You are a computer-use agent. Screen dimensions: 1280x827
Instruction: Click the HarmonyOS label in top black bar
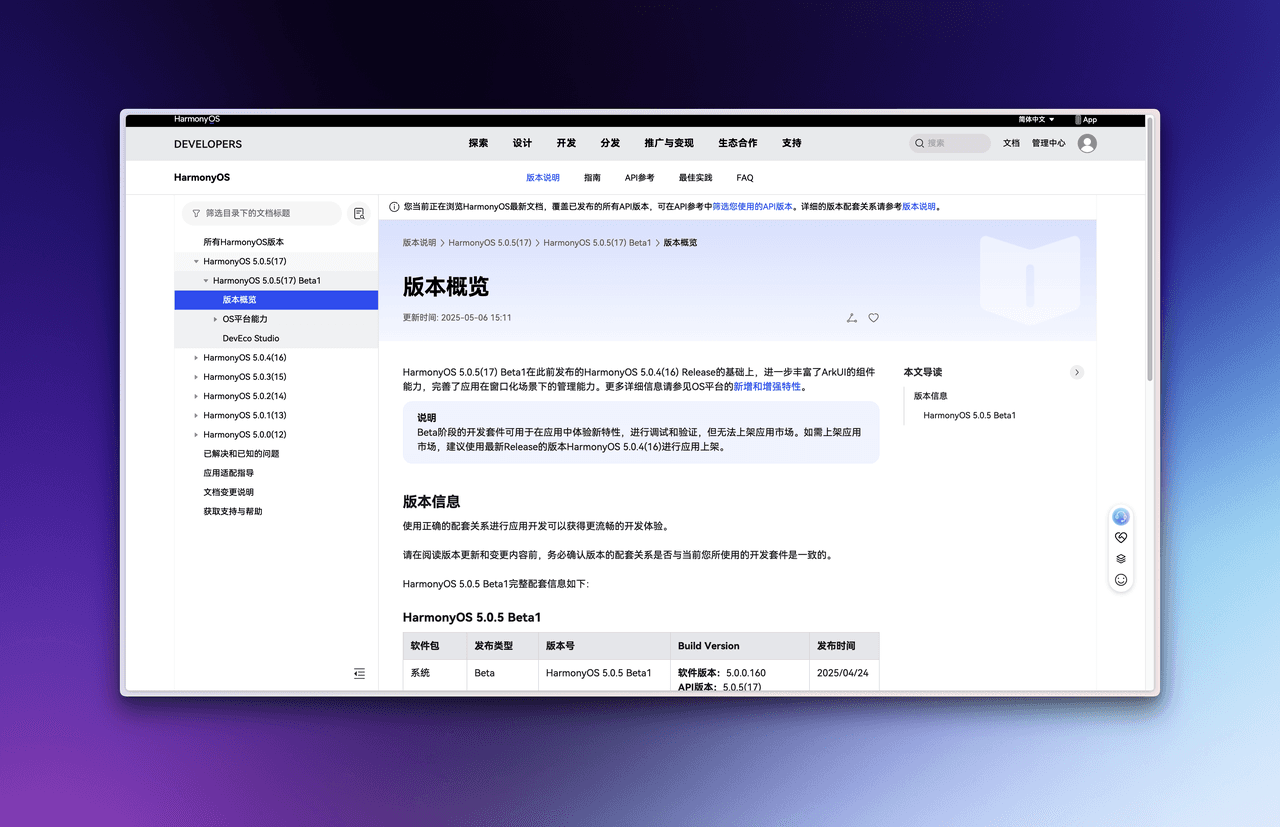[x=197, y=119]
